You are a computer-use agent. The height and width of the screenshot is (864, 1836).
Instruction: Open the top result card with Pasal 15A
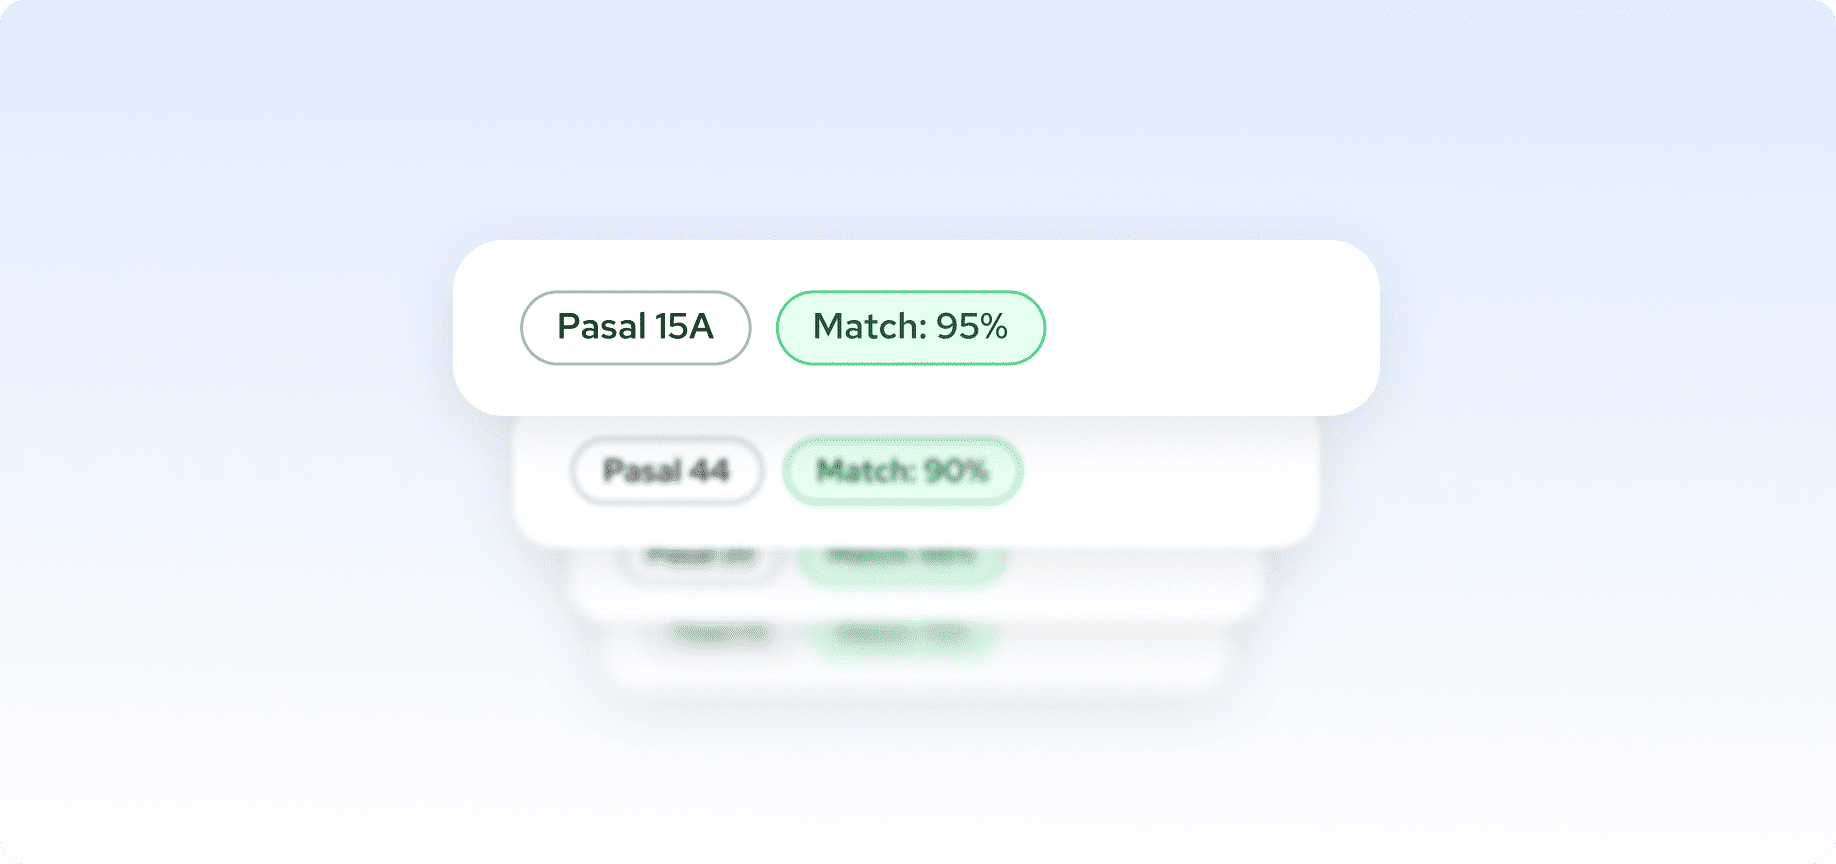(1200, 328)
